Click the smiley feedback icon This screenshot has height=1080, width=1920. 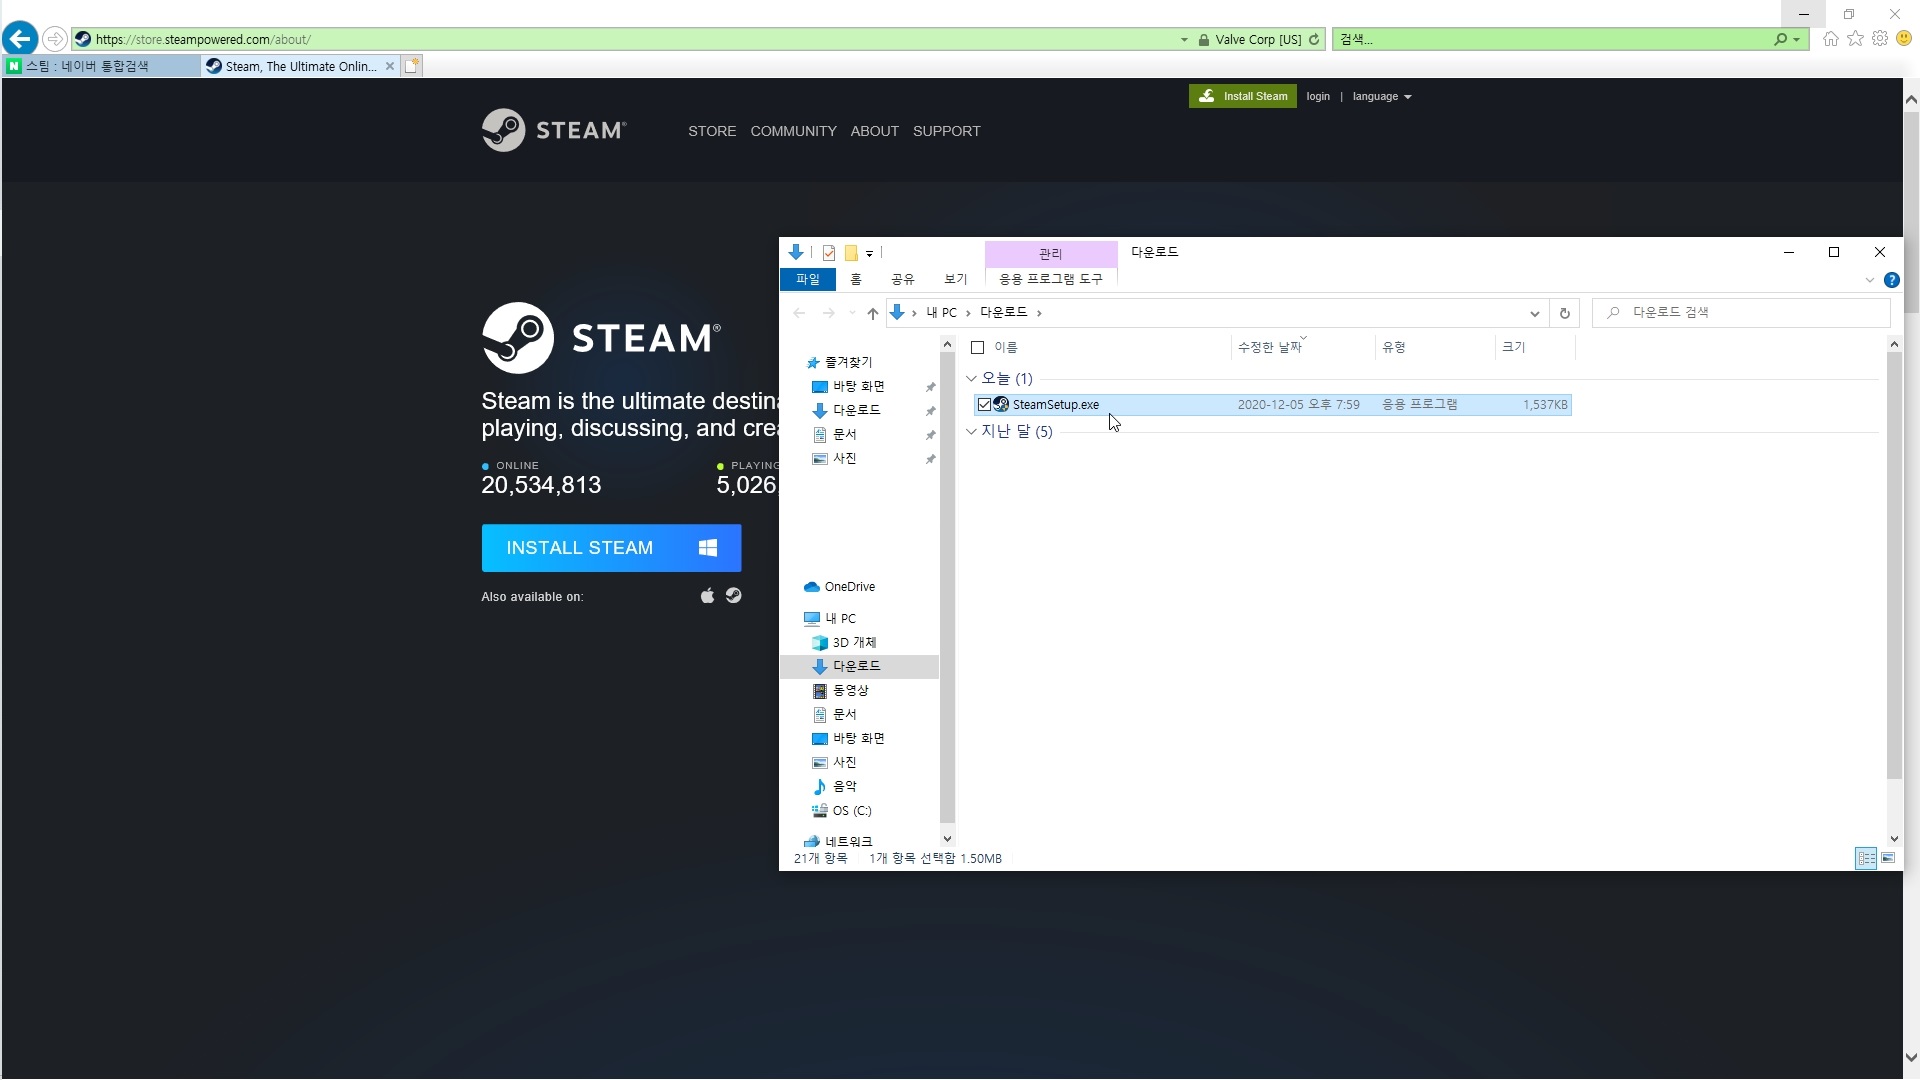click(1904, 39)
